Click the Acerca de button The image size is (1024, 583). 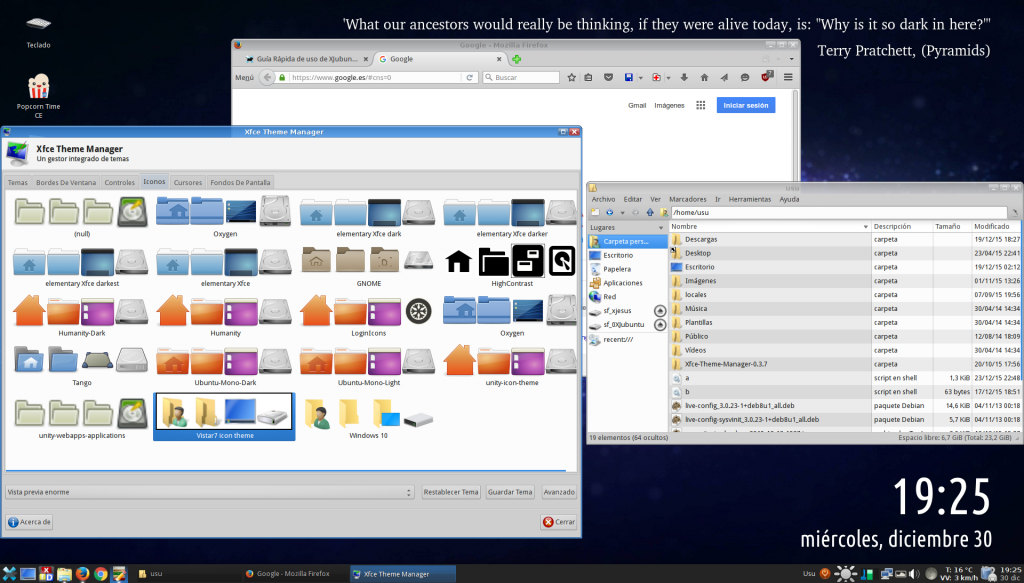pos(29,522)
